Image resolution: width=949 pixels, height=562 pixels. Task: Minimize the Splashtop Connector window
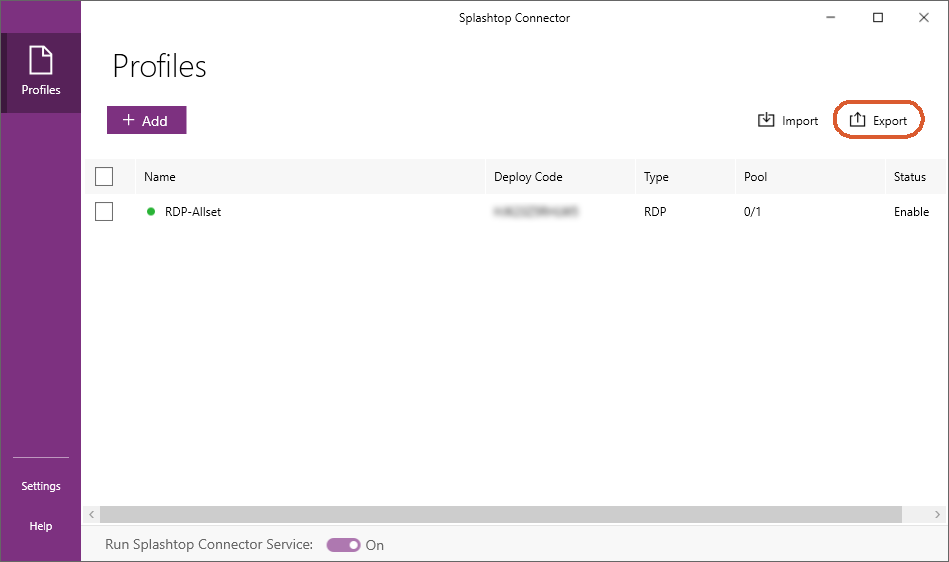(830, 18)
